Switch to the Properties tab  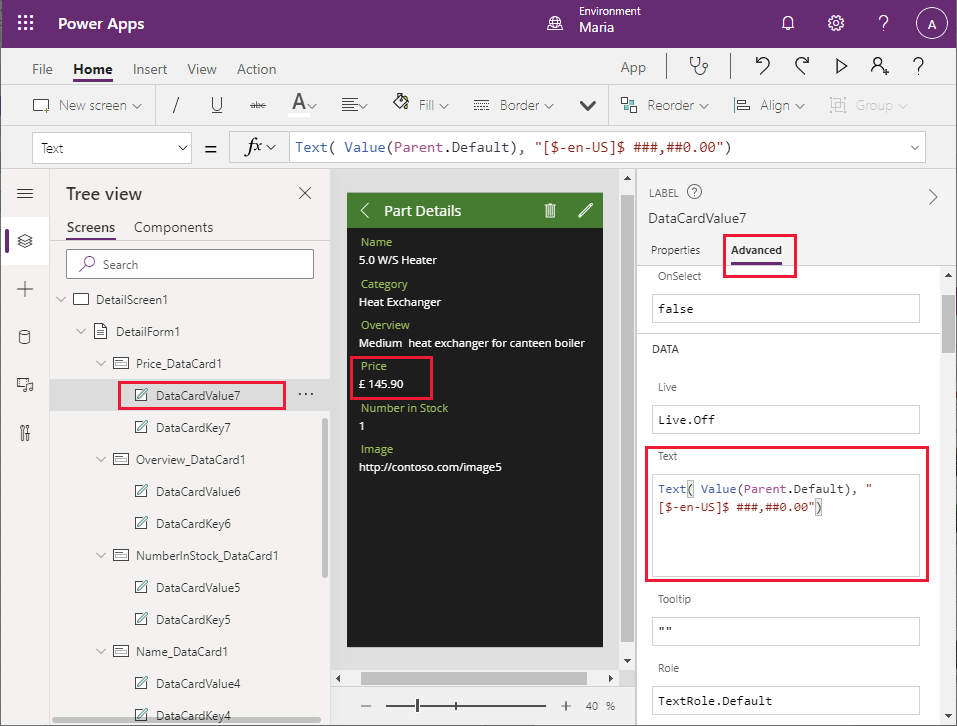[x=675, y=250]
